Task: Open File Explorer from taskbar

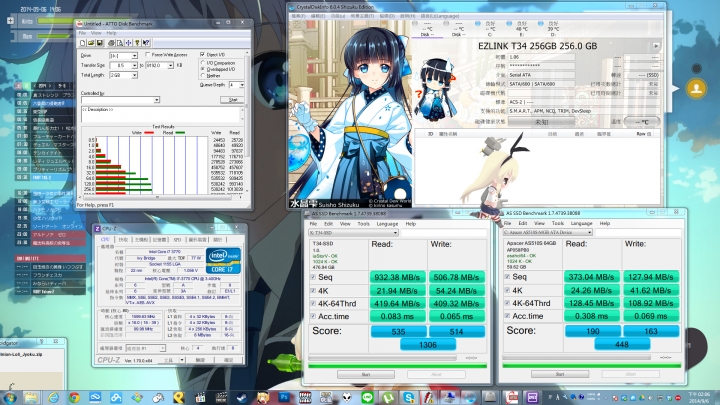Action: [31, 397]
